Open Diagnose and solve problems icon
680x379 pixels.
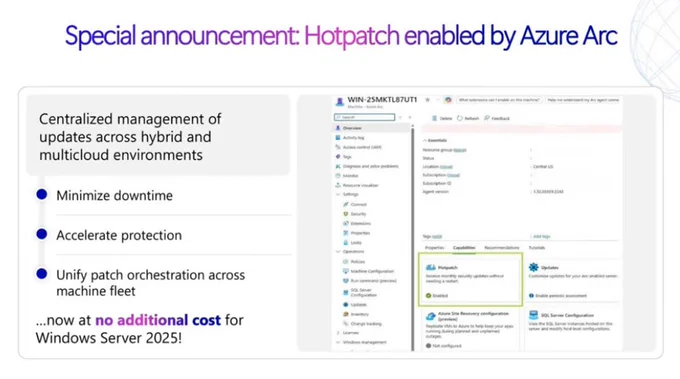[338, 166]
